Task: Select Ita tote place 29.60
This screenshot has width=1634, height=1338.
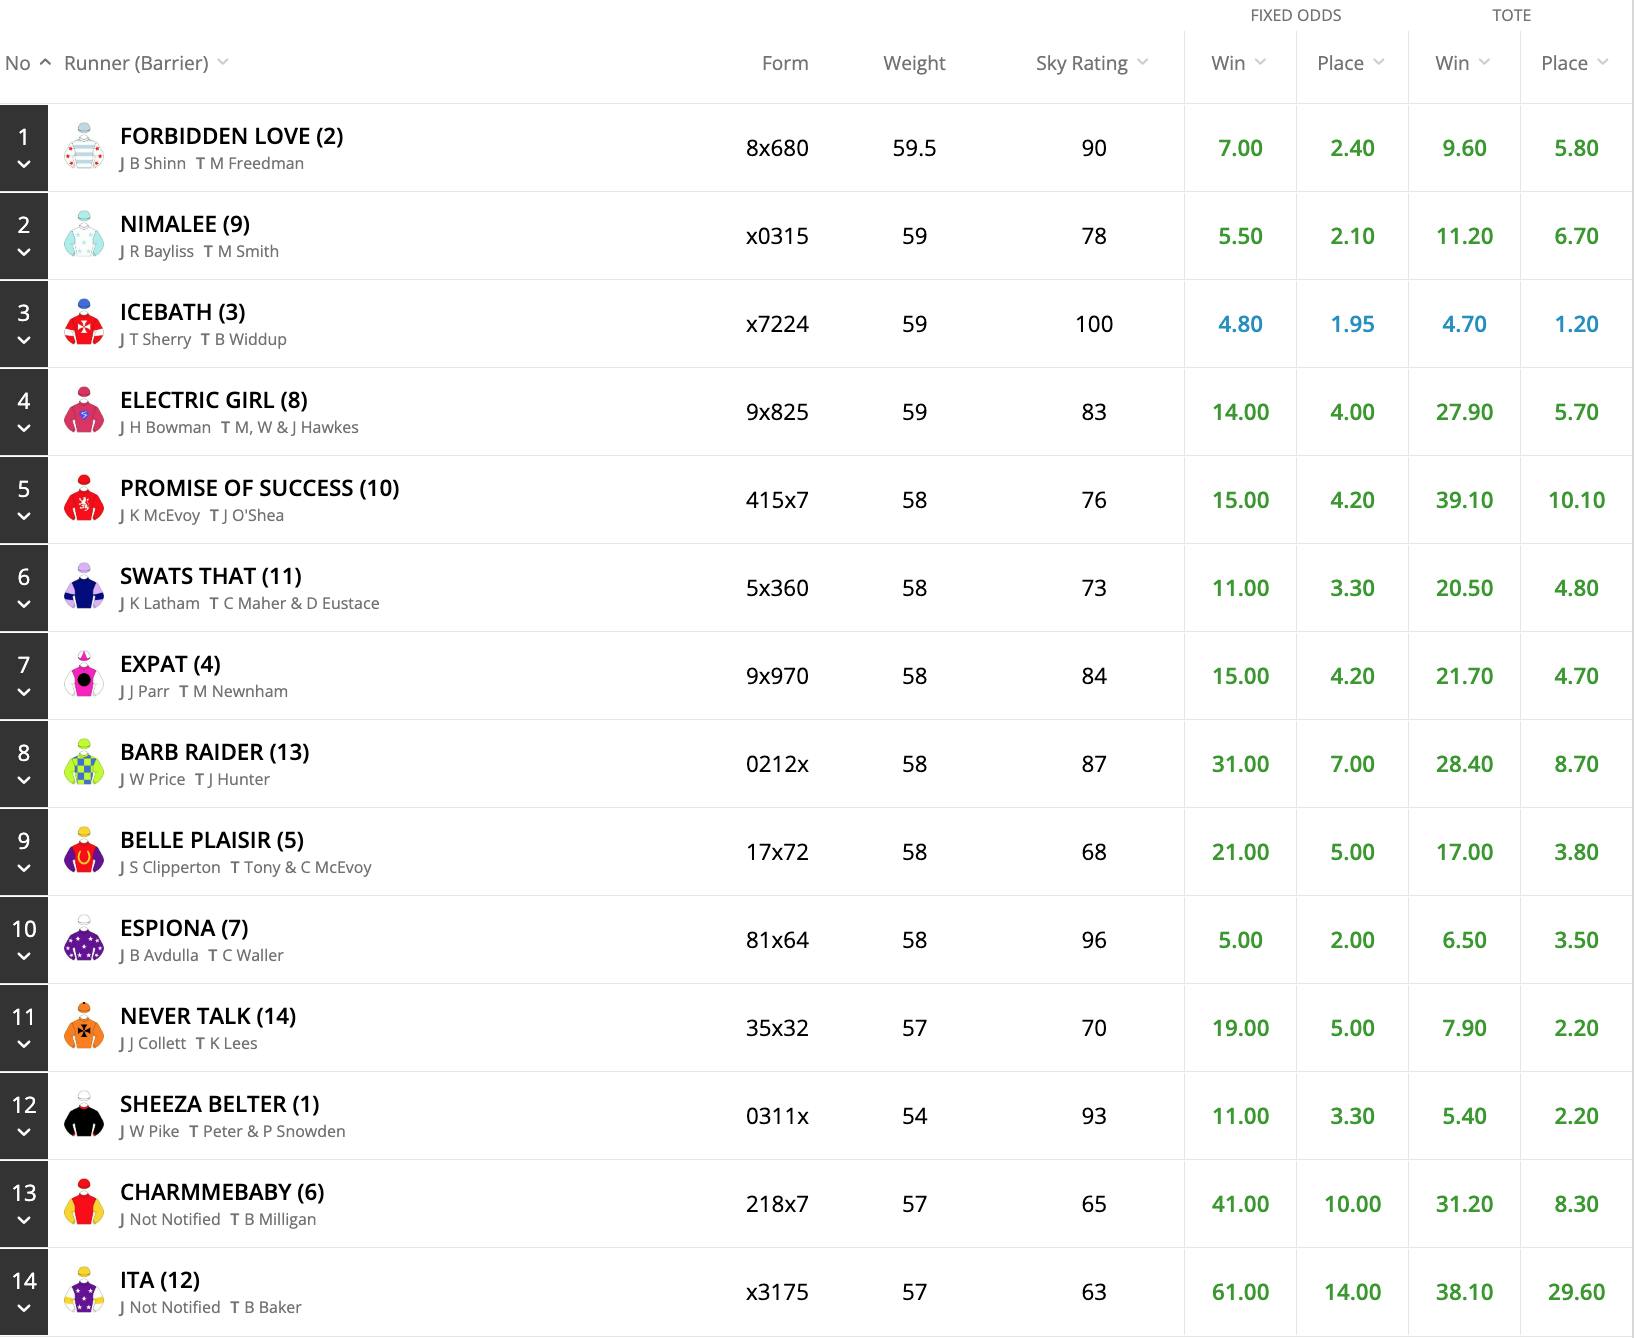Action: (x=1576, y=1292)
